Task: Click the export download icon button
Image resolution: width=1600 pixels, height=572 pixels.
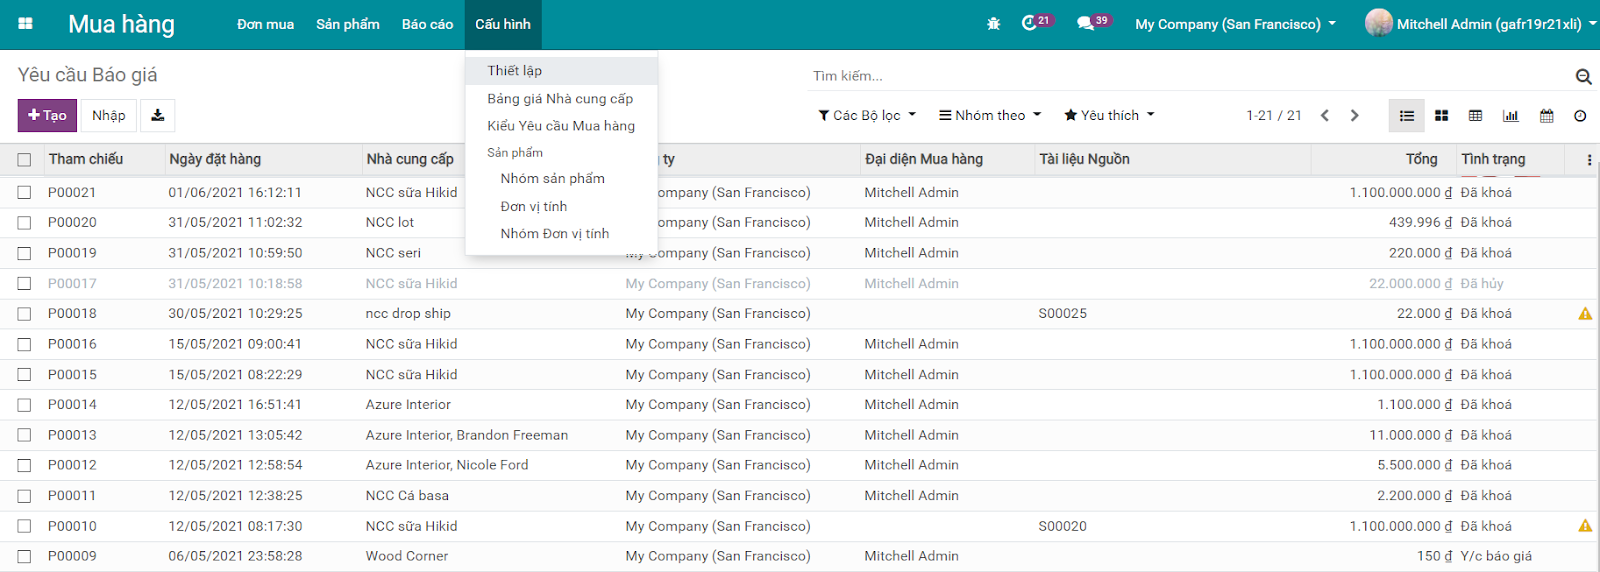Action: click(x=158, y=115)
